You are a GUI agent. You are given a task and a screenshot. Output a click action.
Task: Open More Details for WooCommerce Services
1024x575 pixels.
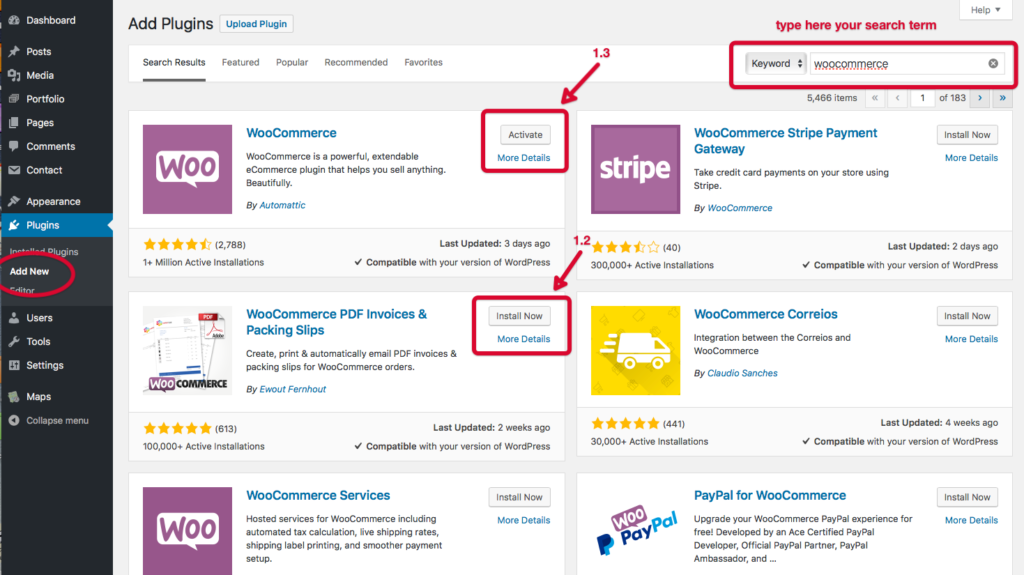[524, 520]
